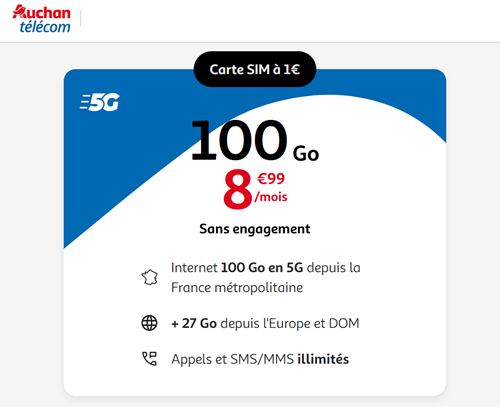Click the France map outline icon
This screenshot has height=407, width=500.
[x=149, y=277]
